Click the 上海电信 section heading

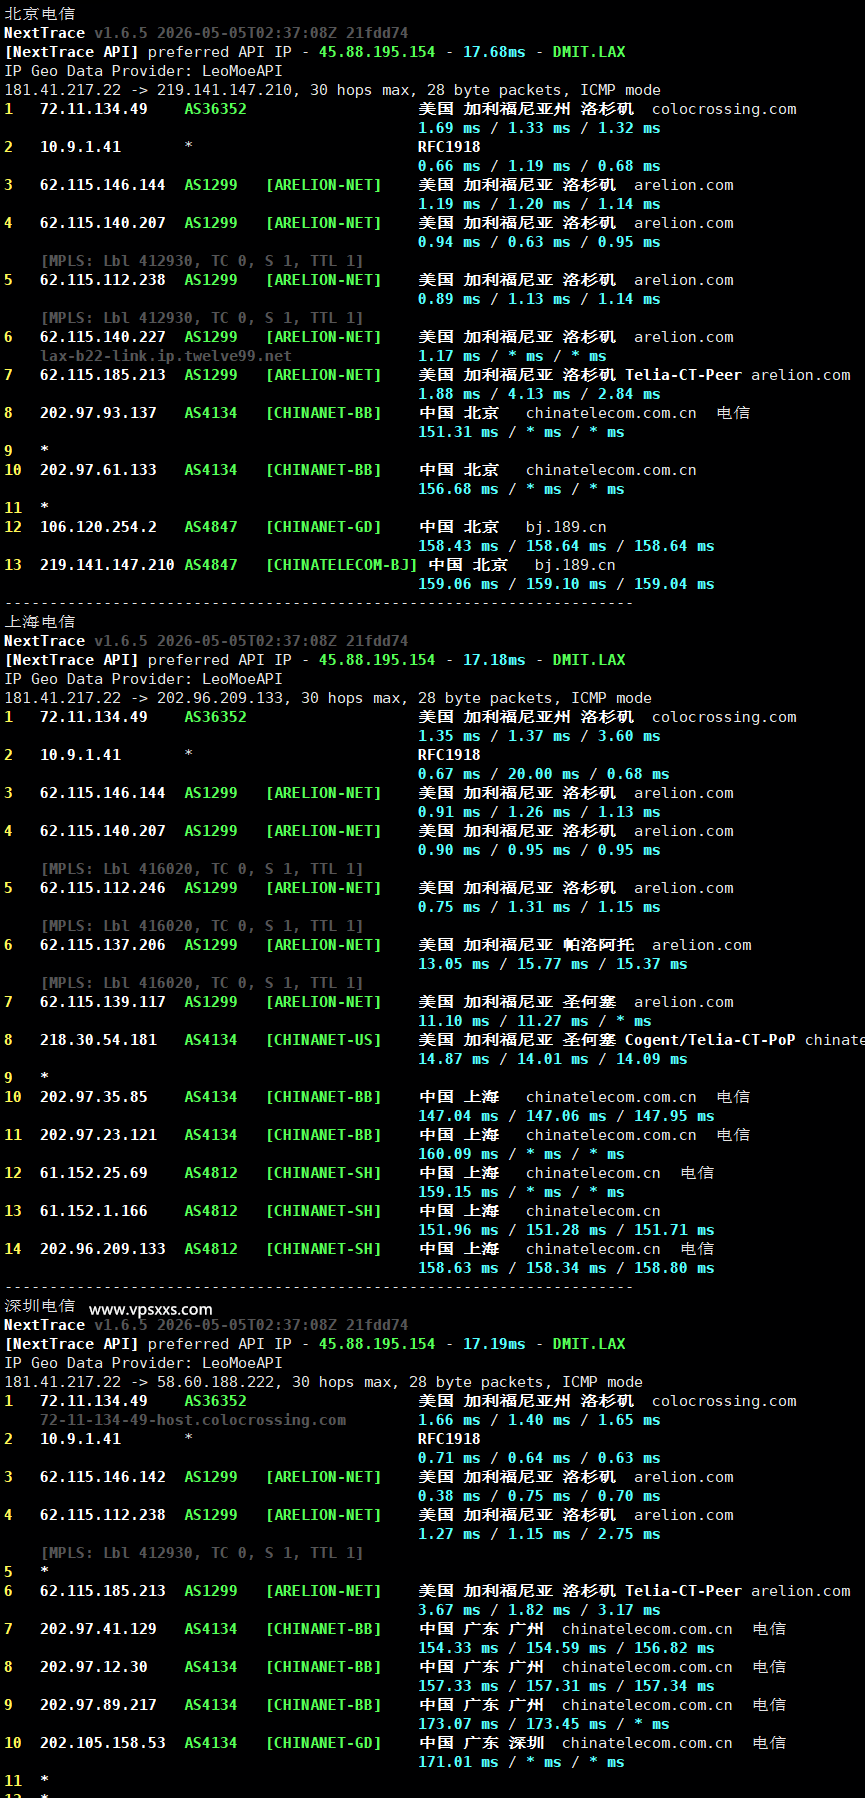pyautogui.click(x=40, y=621)
